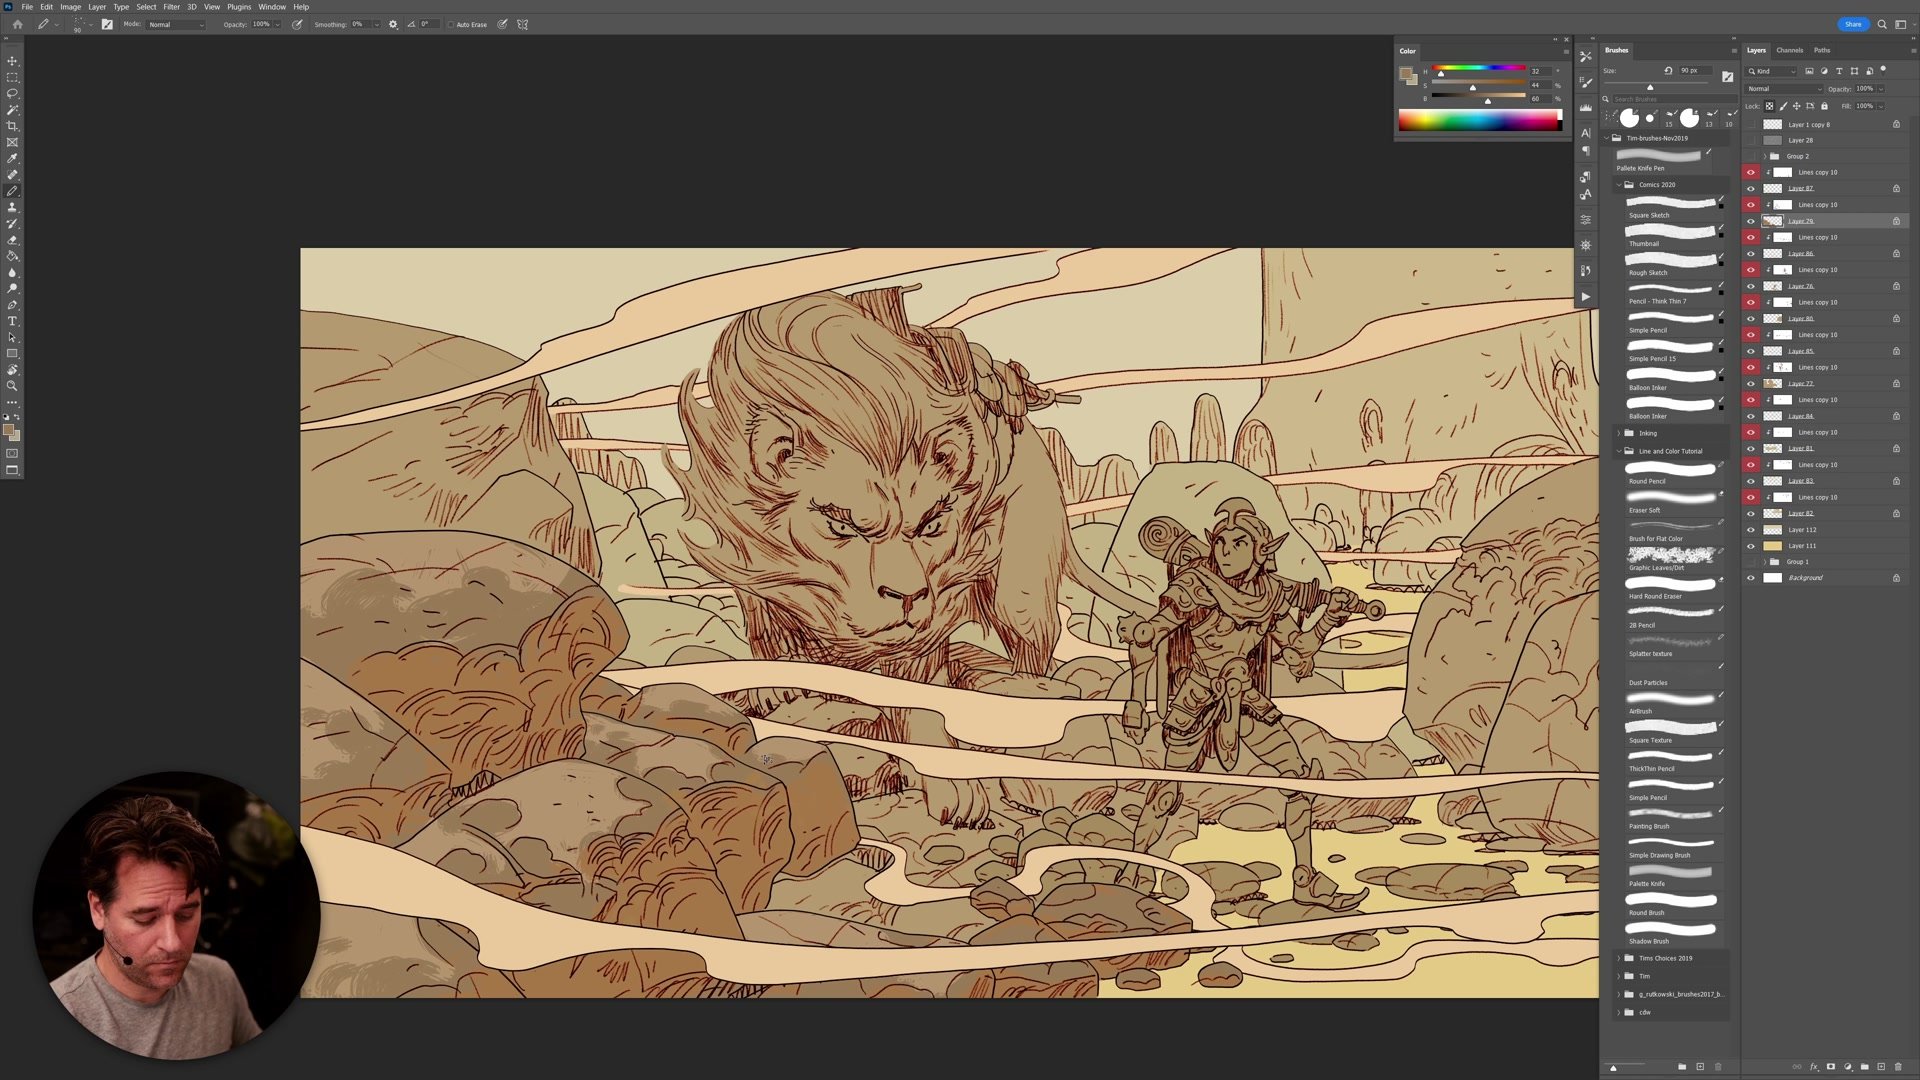
Task: Toggle visibility of Layer 111
Action: 1750,546
